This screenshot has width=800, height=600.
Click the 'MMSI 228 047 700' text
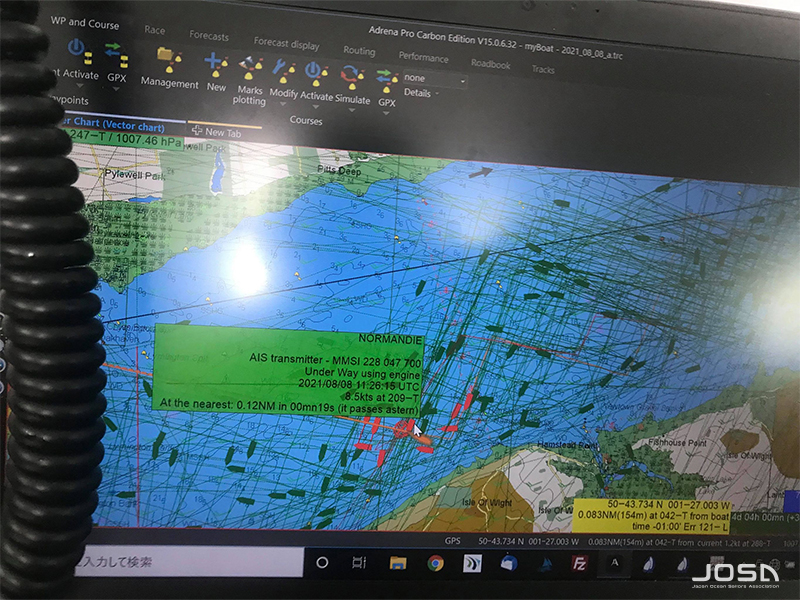pos(377,362)
